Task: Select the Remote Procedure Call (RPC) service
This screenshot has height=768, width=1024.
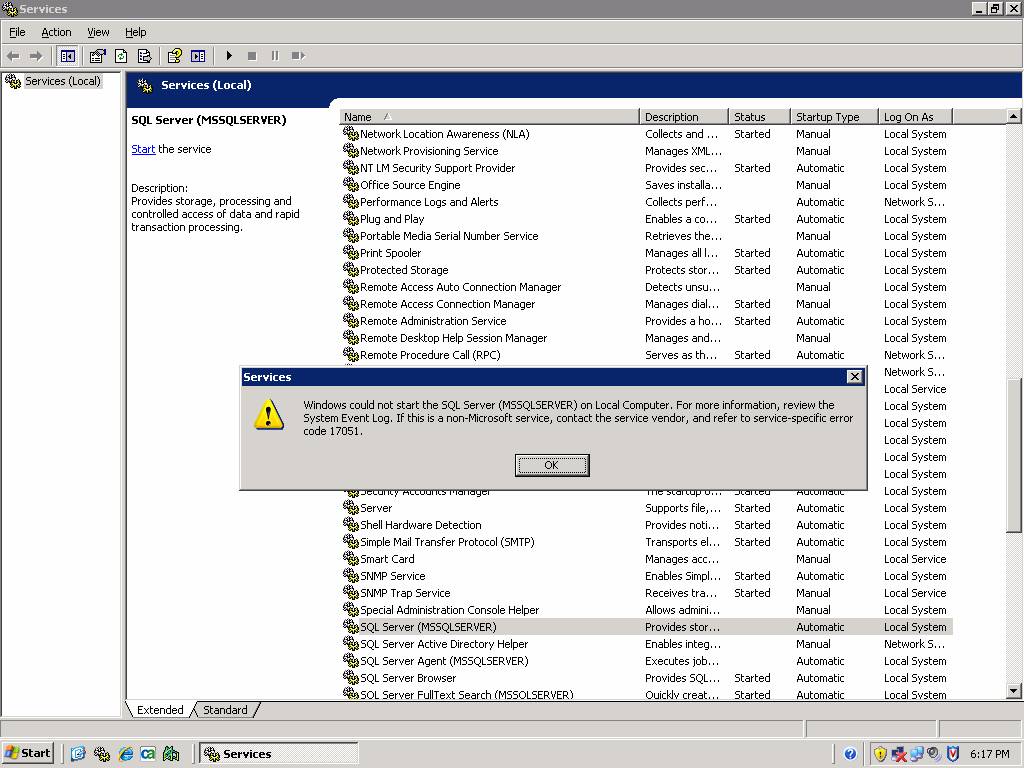Action: 646,355
